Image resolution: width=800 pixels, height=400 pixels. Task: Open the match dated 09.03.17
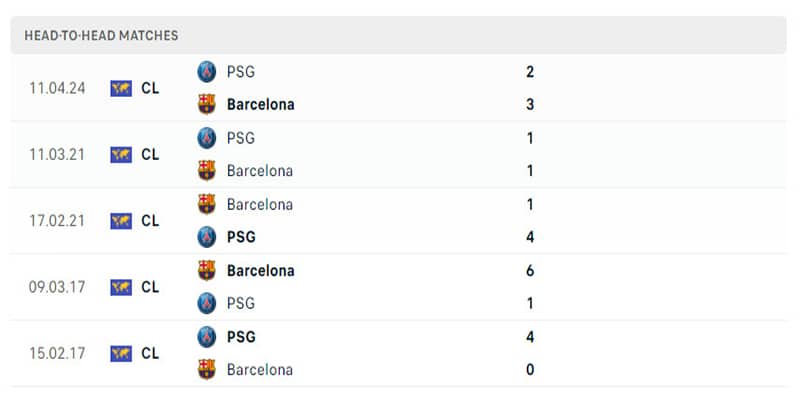[57, 287]
